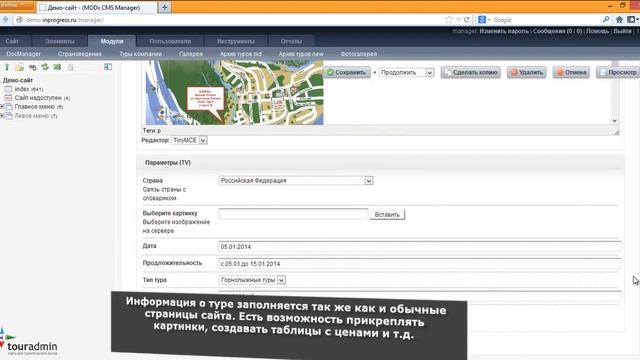Open the TinyMCE editor dropdown
Screen dimensions: 640x360
203,140
